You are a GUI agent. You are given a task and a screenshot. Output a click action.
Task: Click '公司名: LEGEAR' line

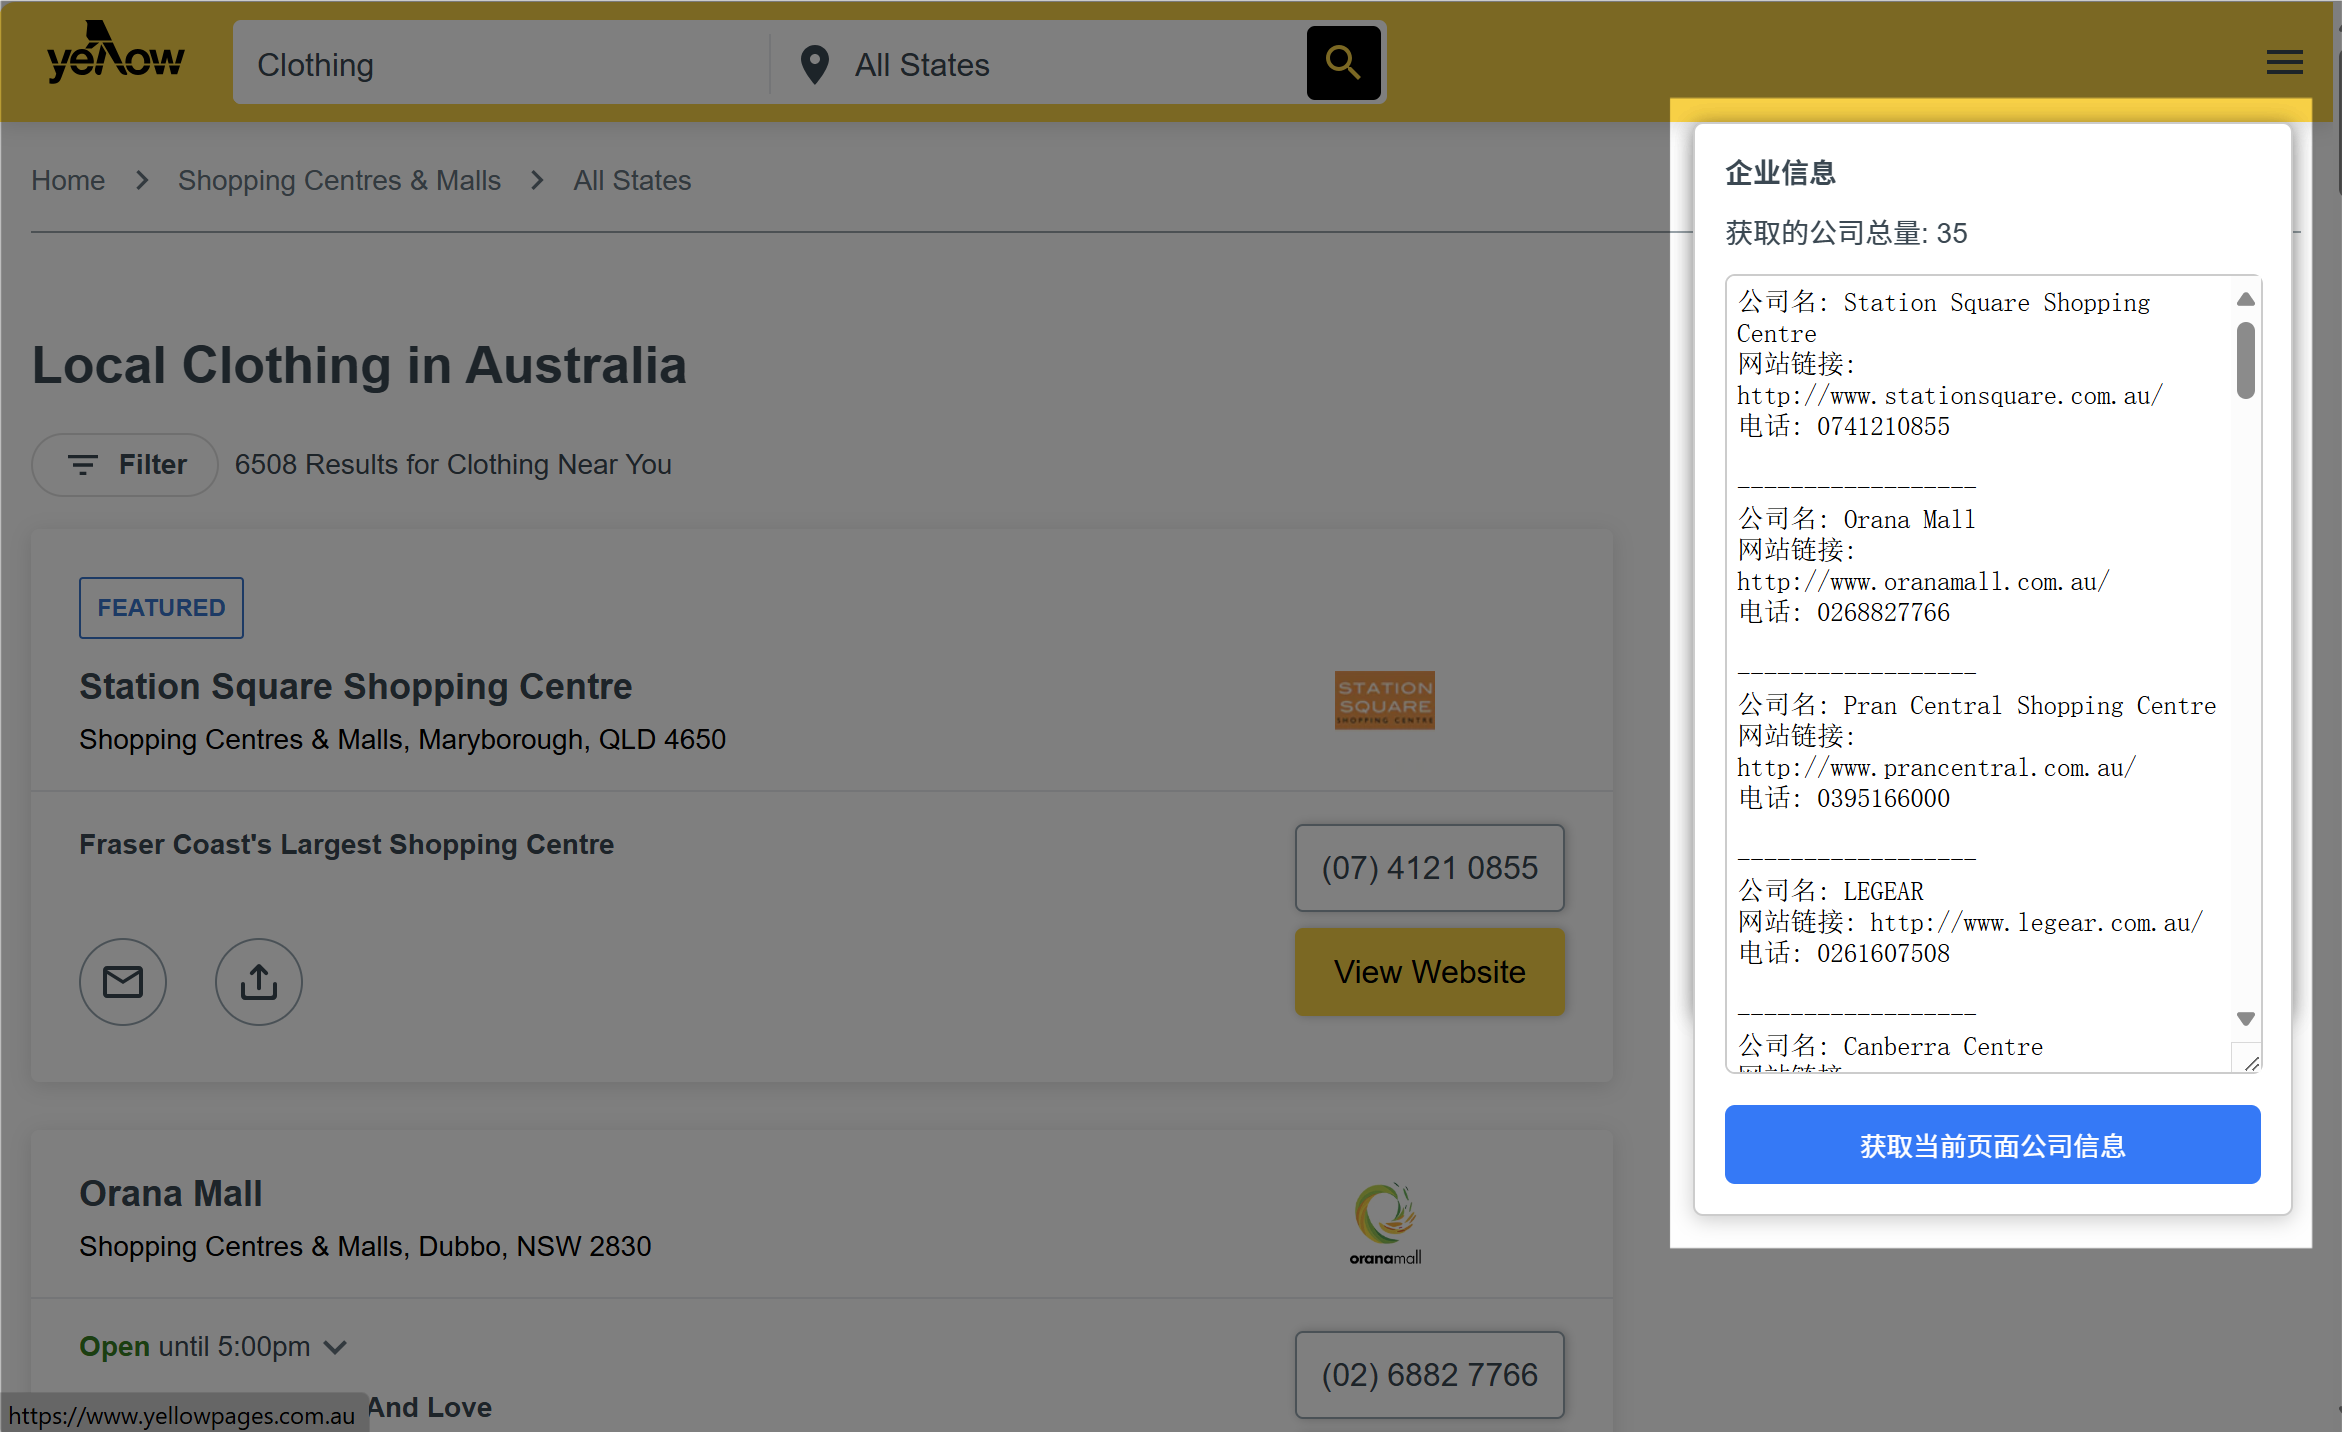1830,892
